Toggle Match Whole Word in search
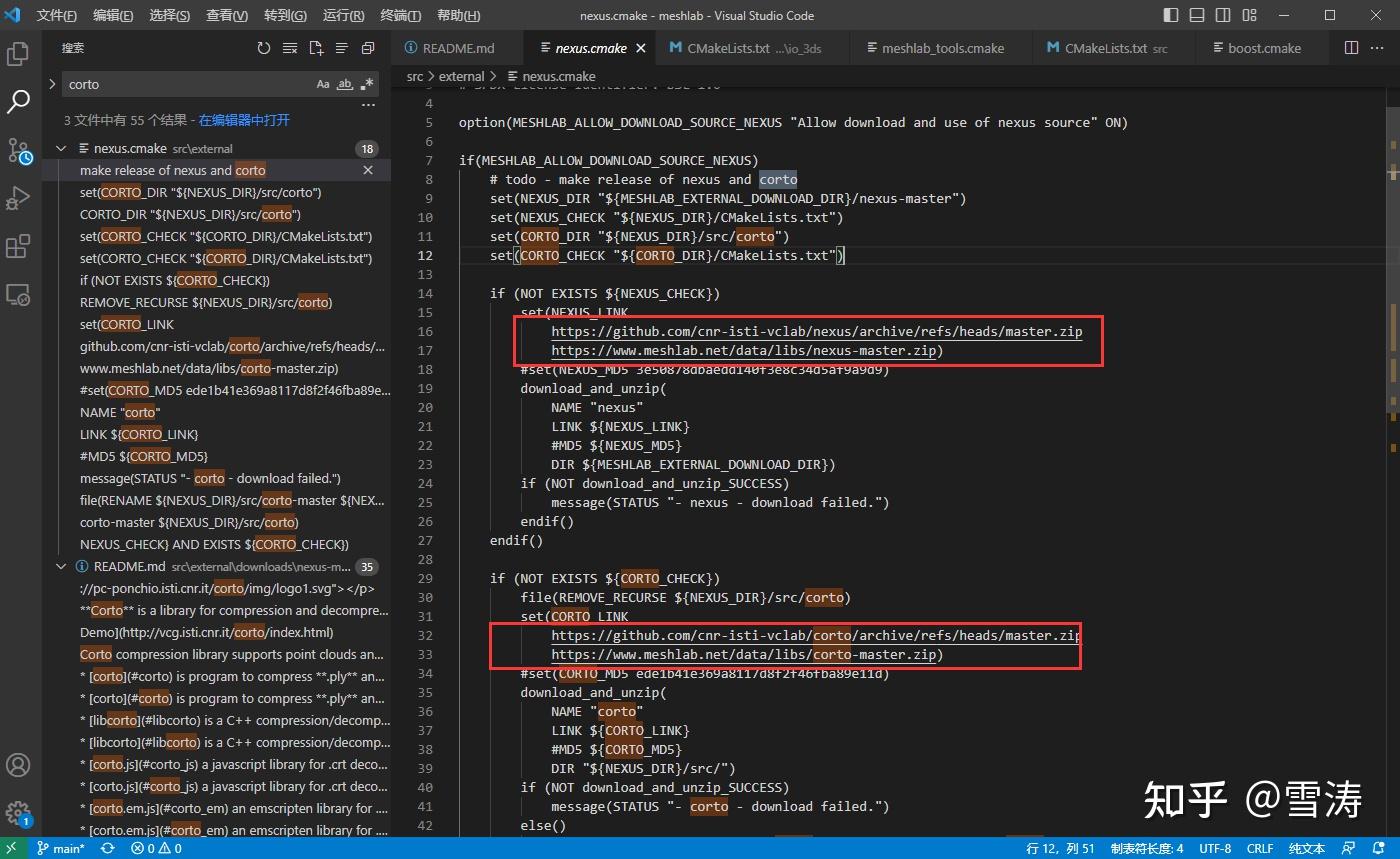Screen dimensions: 1400x859 (345, 84)
